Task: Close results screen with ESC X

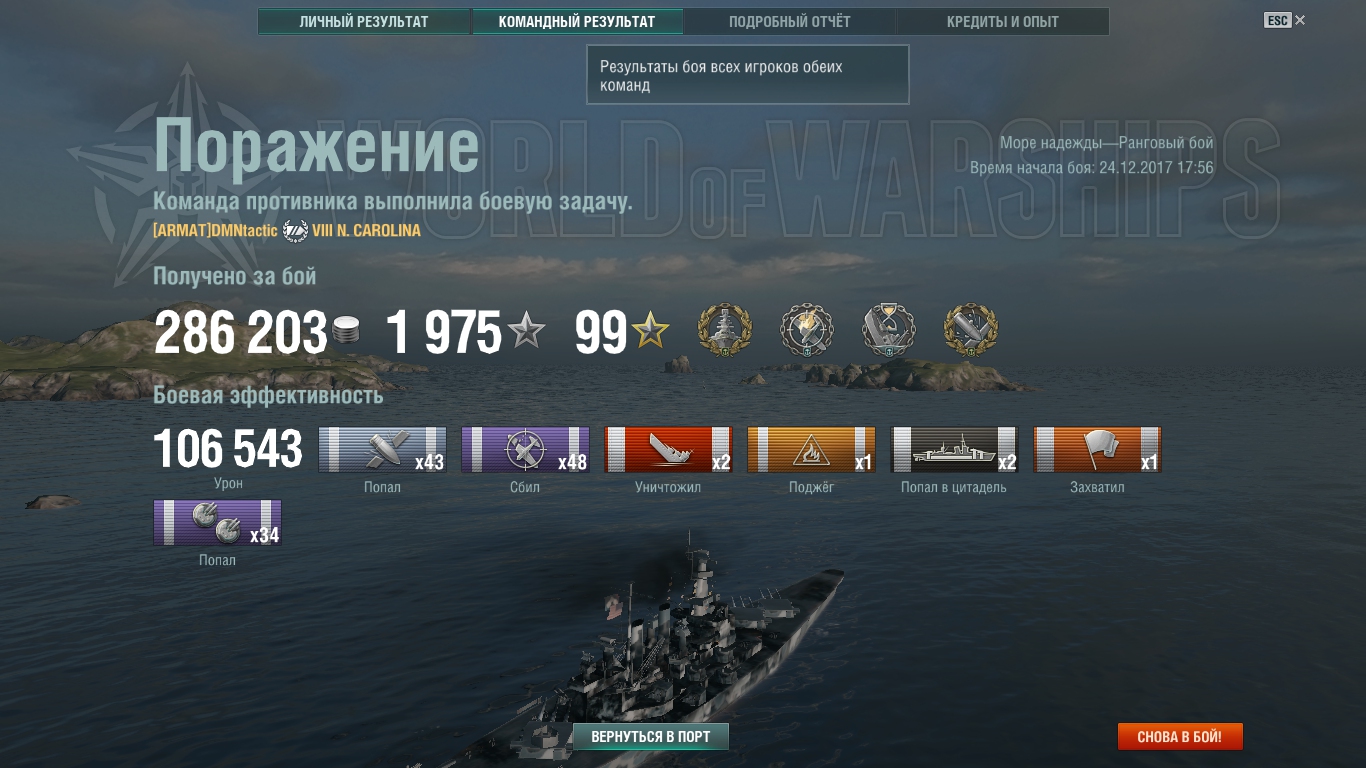Action: (x=1285, y=20)
